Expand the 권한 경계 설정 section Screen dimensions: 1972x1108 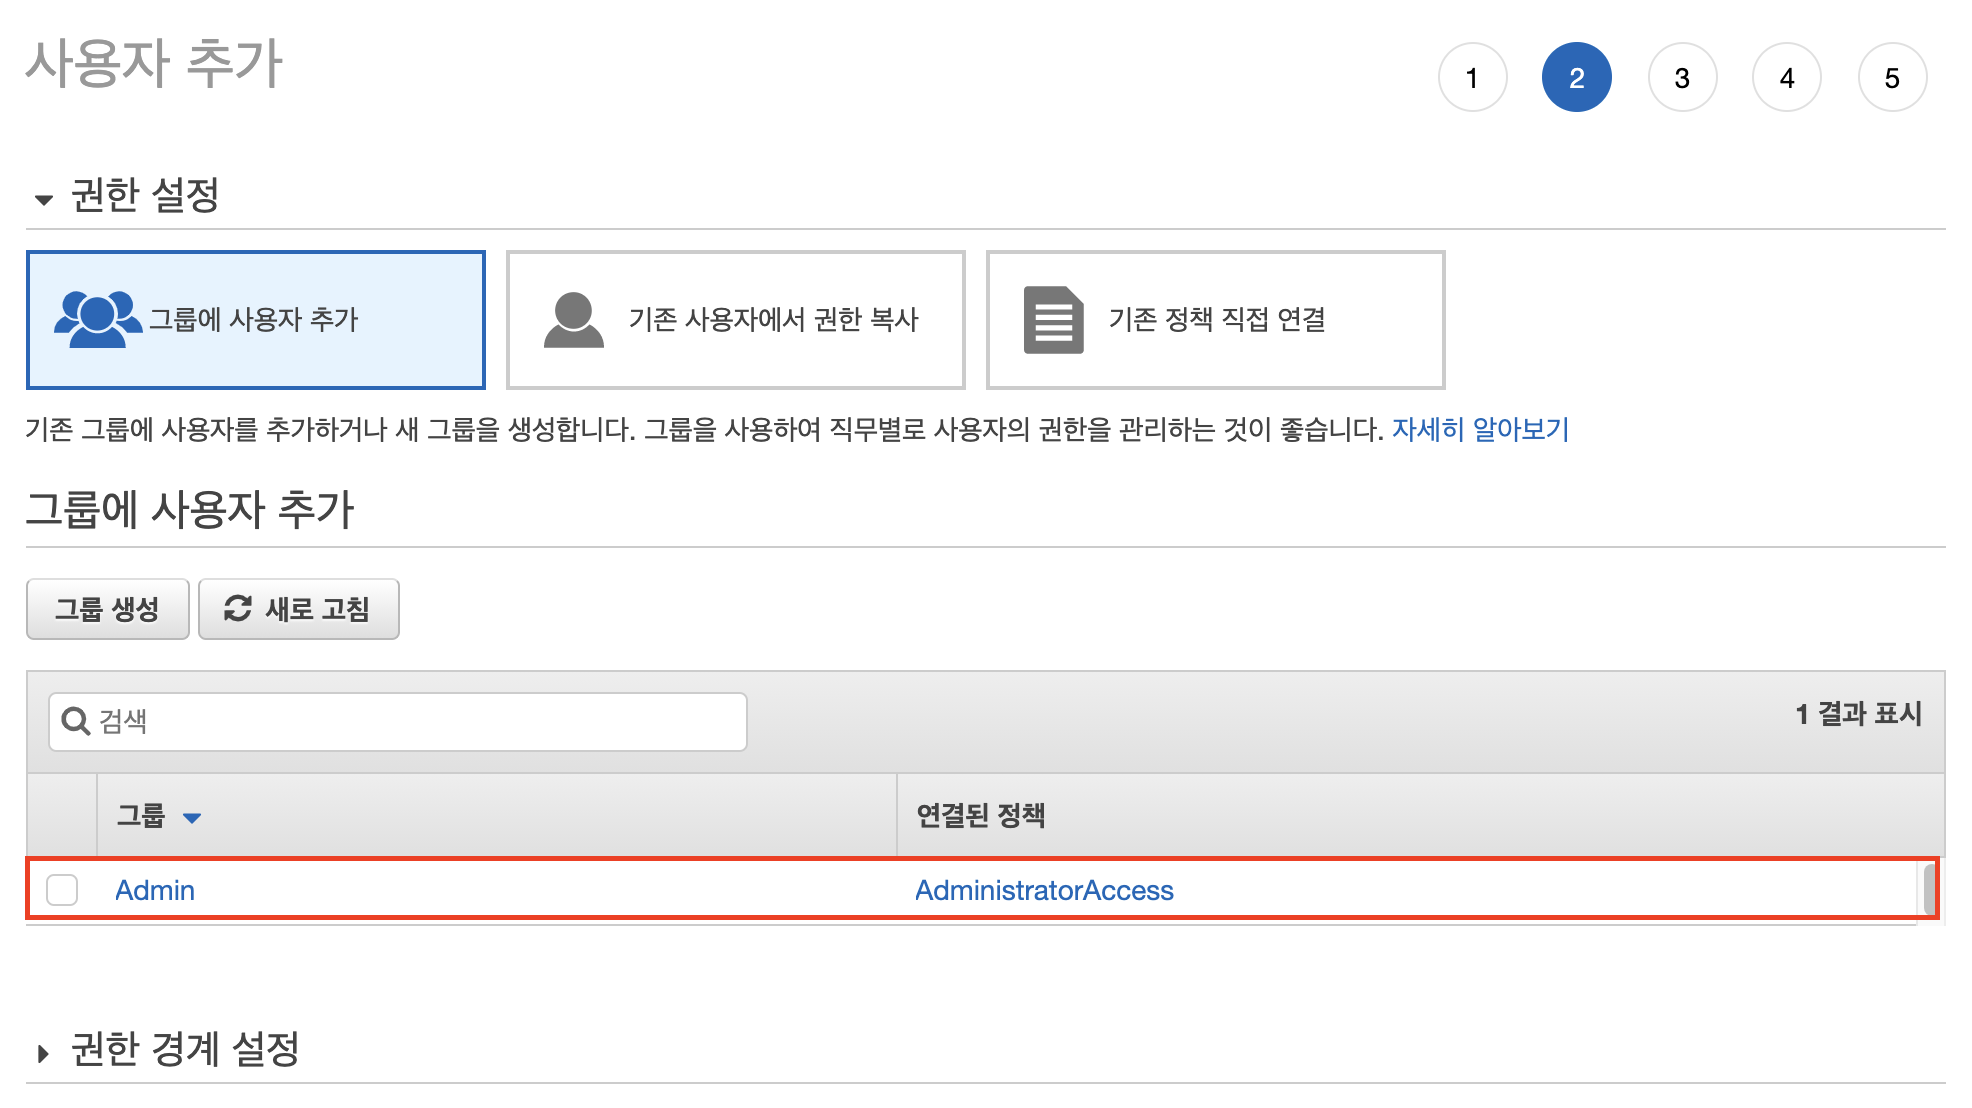43,1053
